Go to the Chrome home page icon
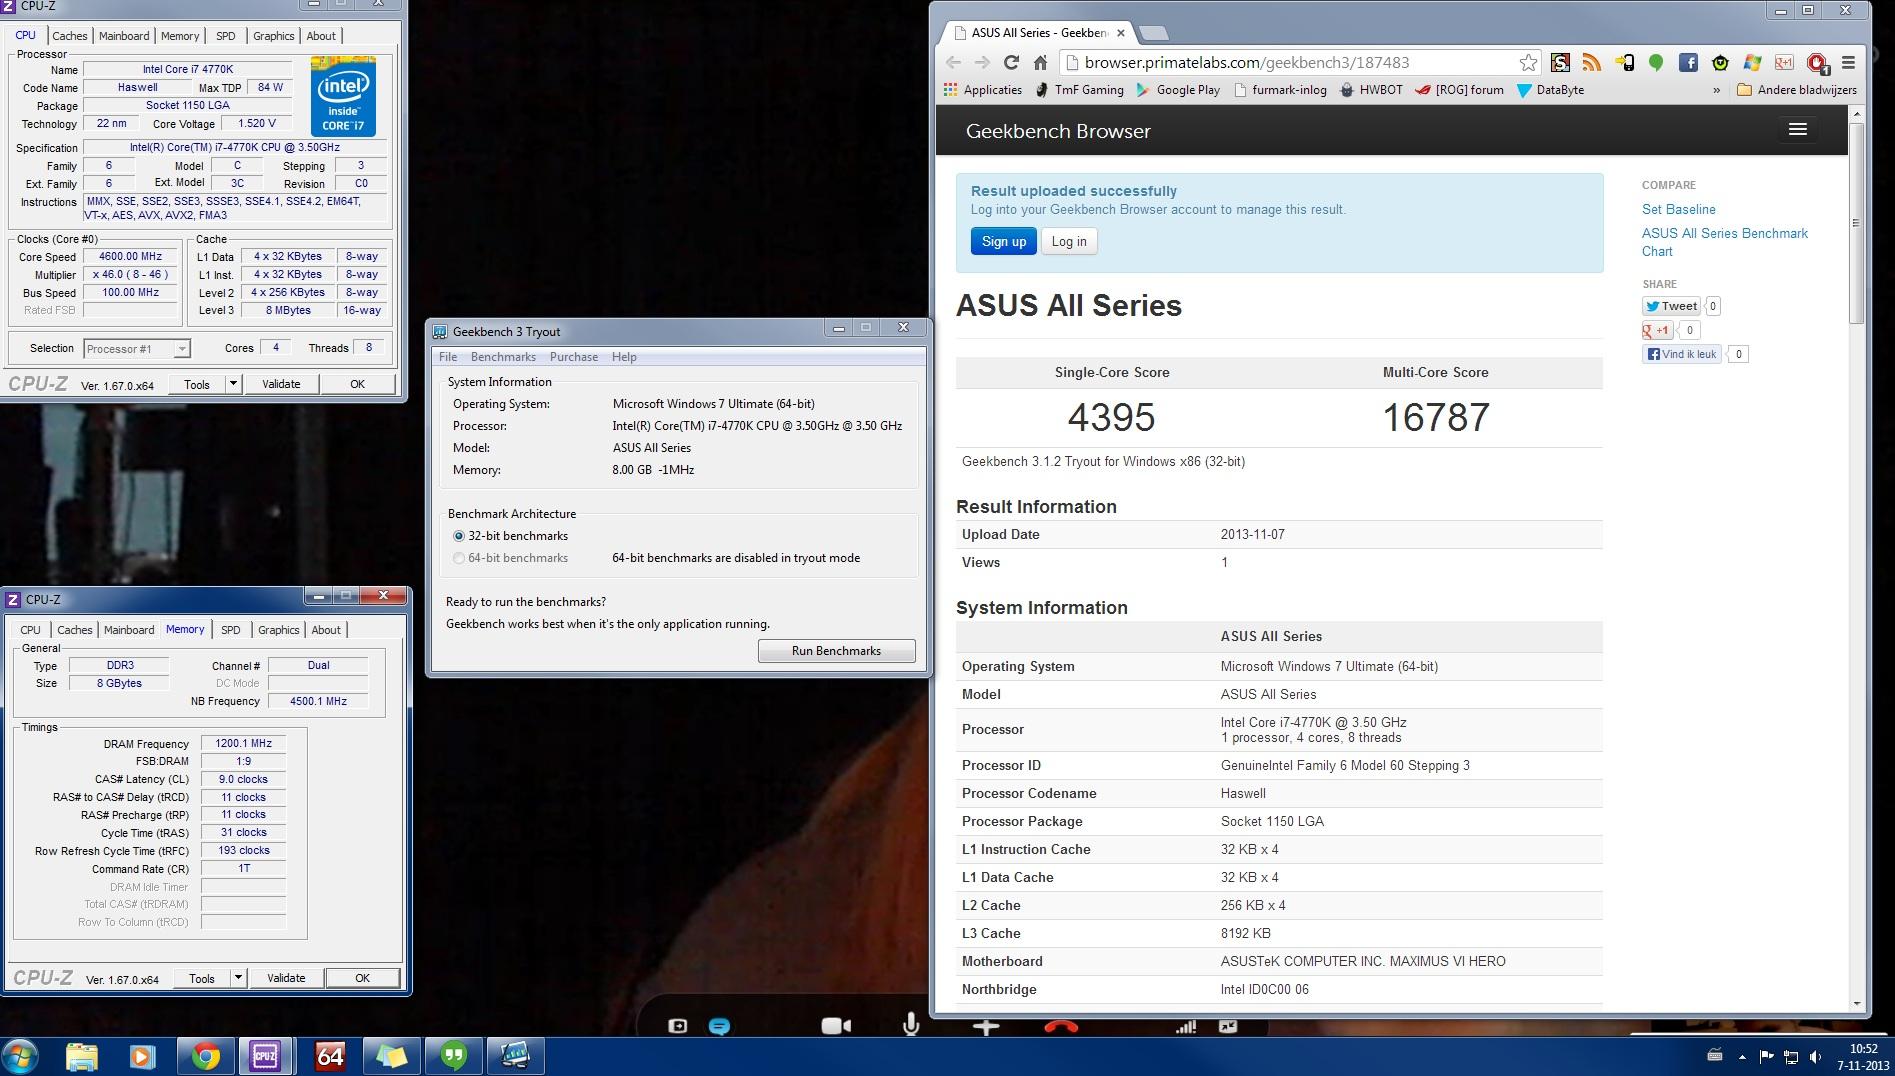The image size is (1895, 1076). coord(1040,62)
